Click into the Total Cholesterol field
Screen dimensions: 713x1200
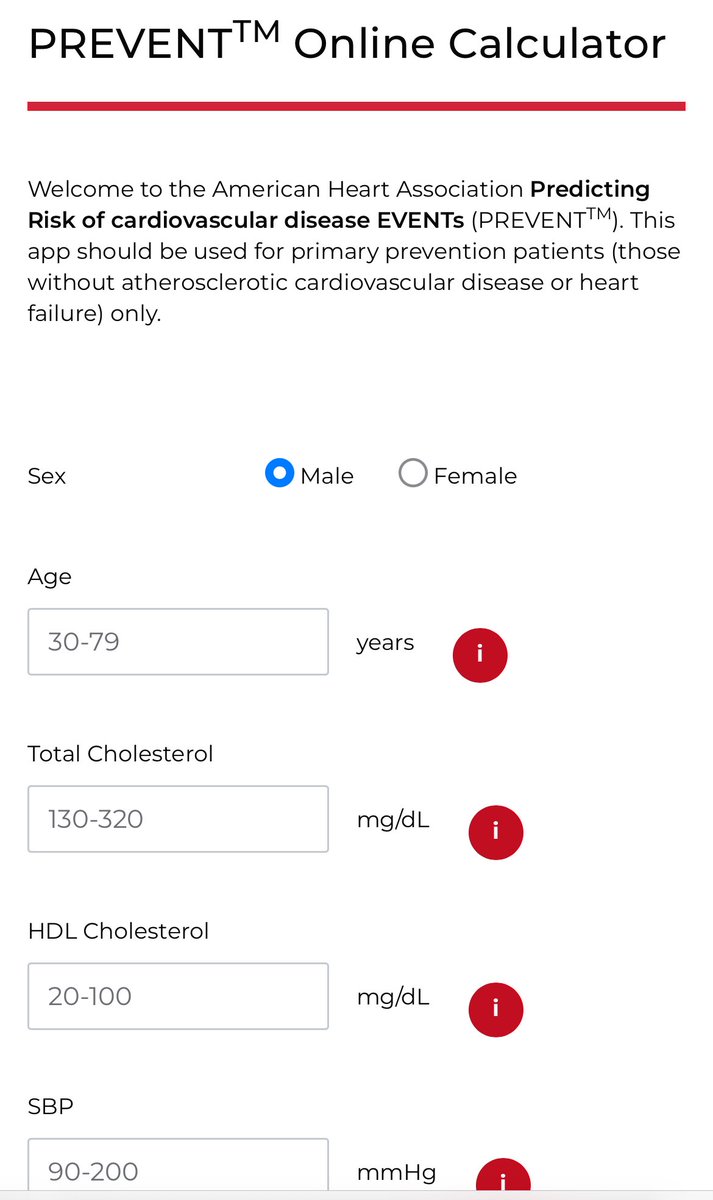coord(178,819)
